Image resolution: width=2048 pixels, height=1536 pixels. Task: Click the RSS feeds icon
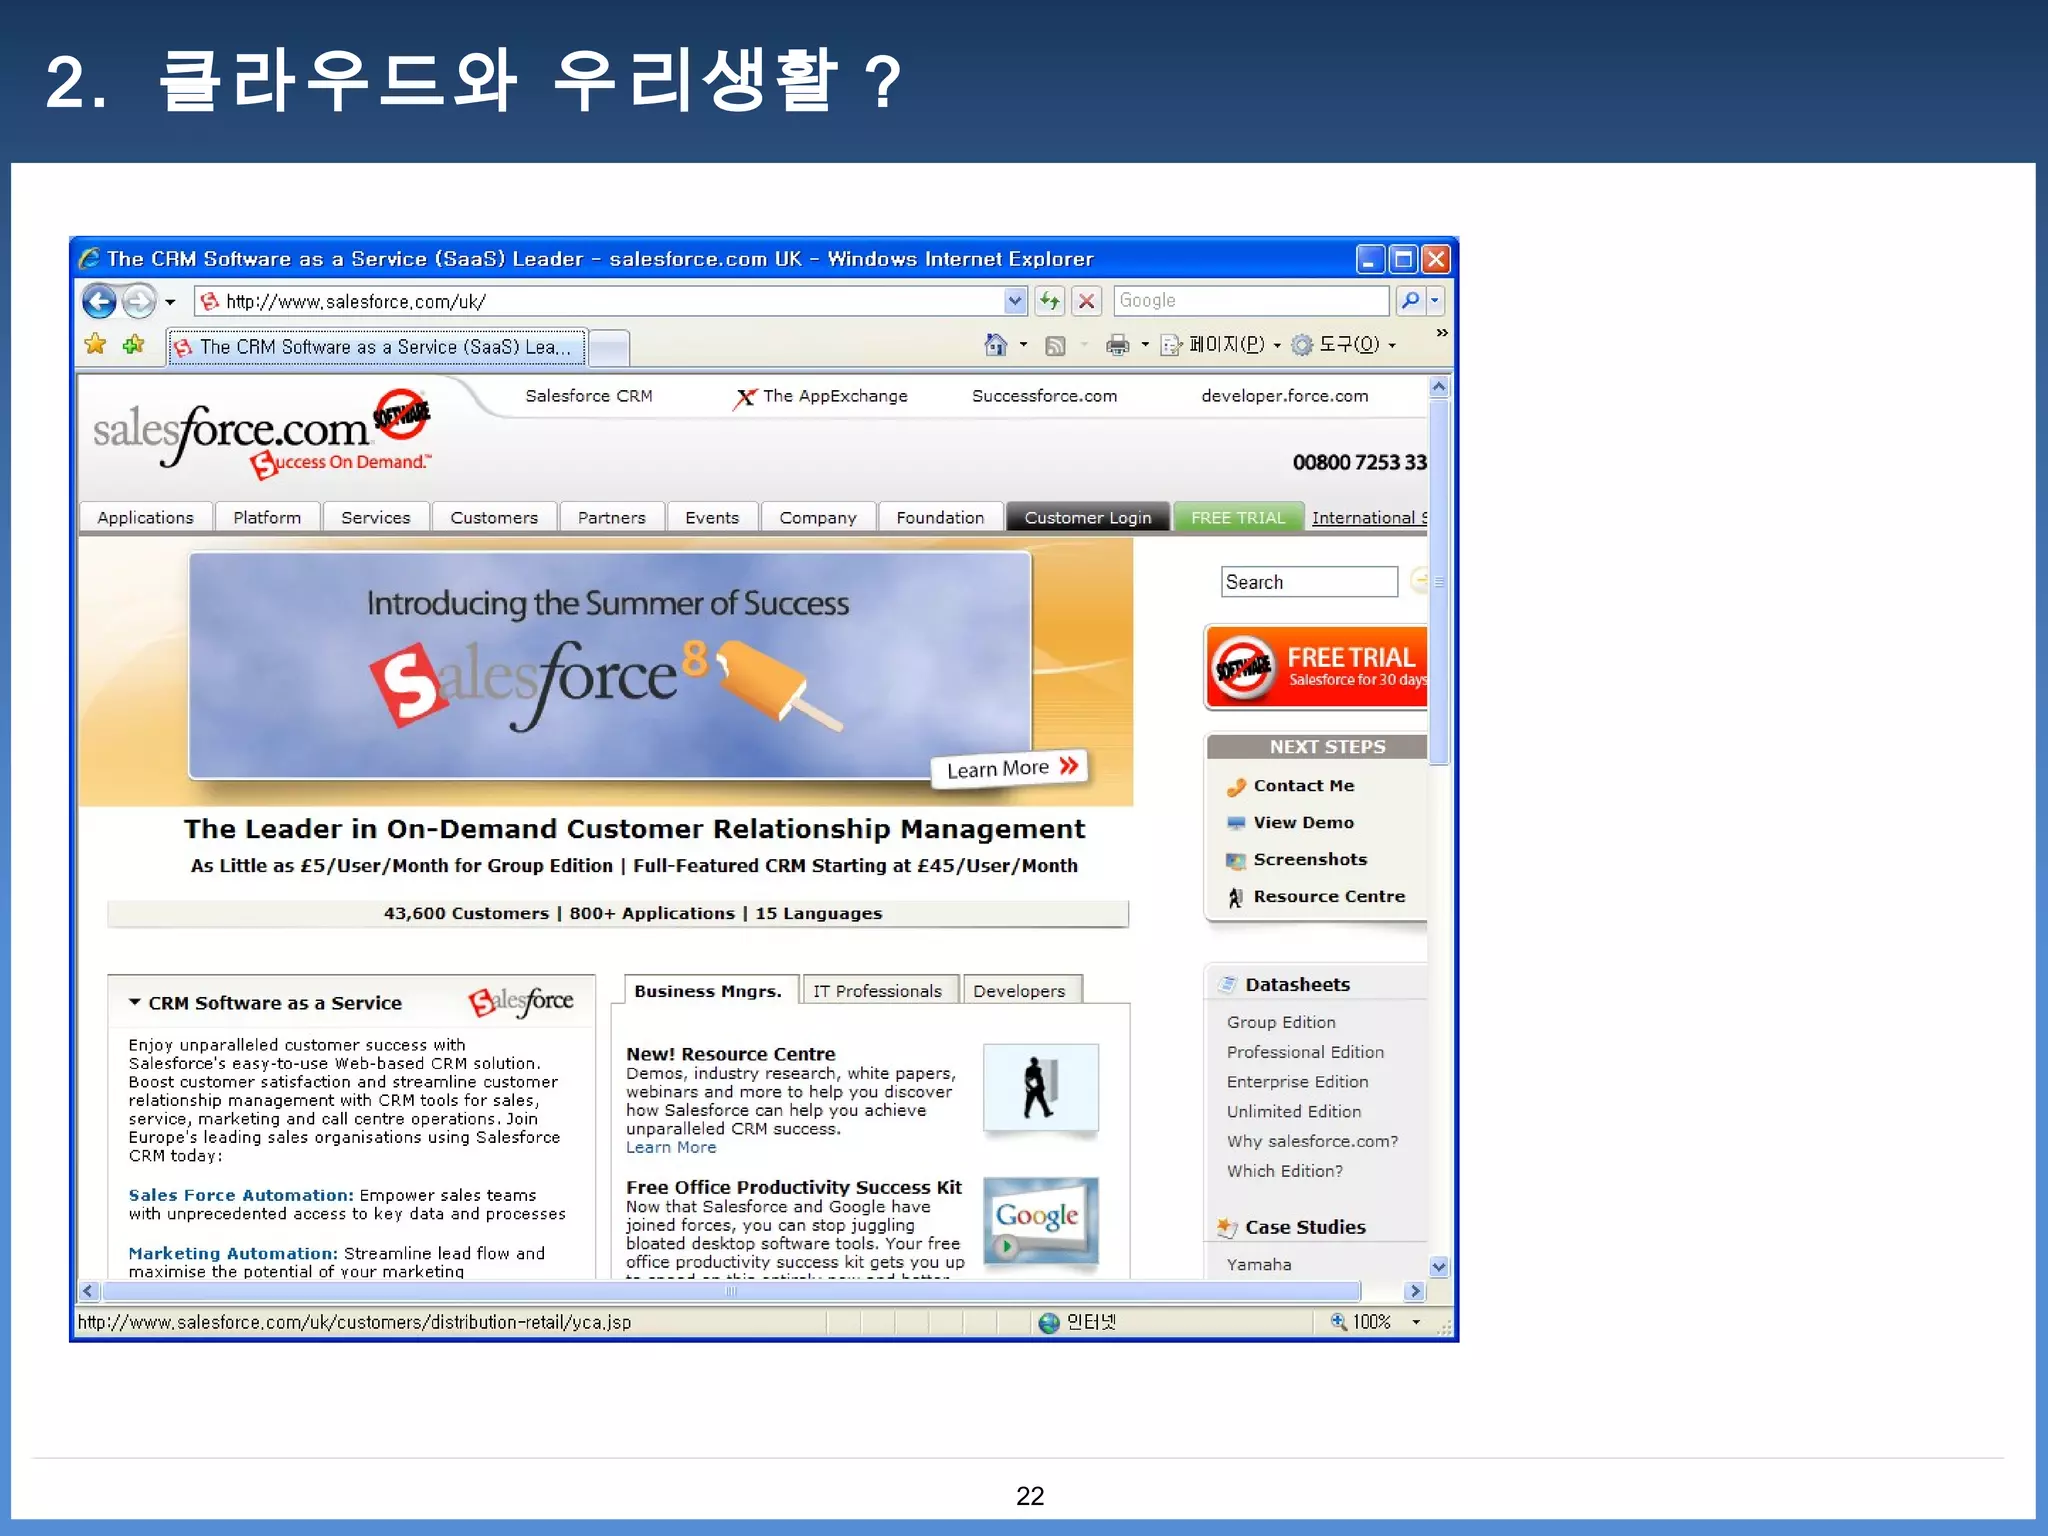pyautogui.click(x=1055, y=345)
